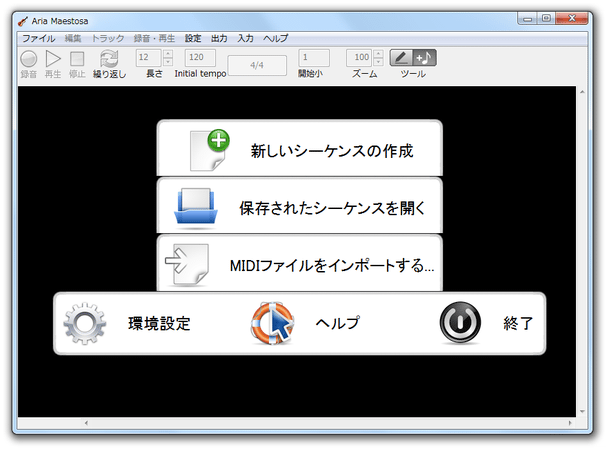Decrease ズーム zoom with down arrow
Image resolution: width=607 pixels, height=449 pixels.
(x=379, y=62)
